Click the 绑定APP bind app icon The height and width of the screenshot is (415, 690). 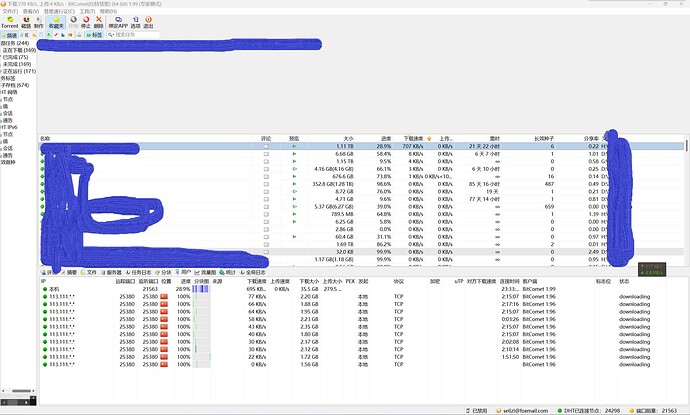118,22
